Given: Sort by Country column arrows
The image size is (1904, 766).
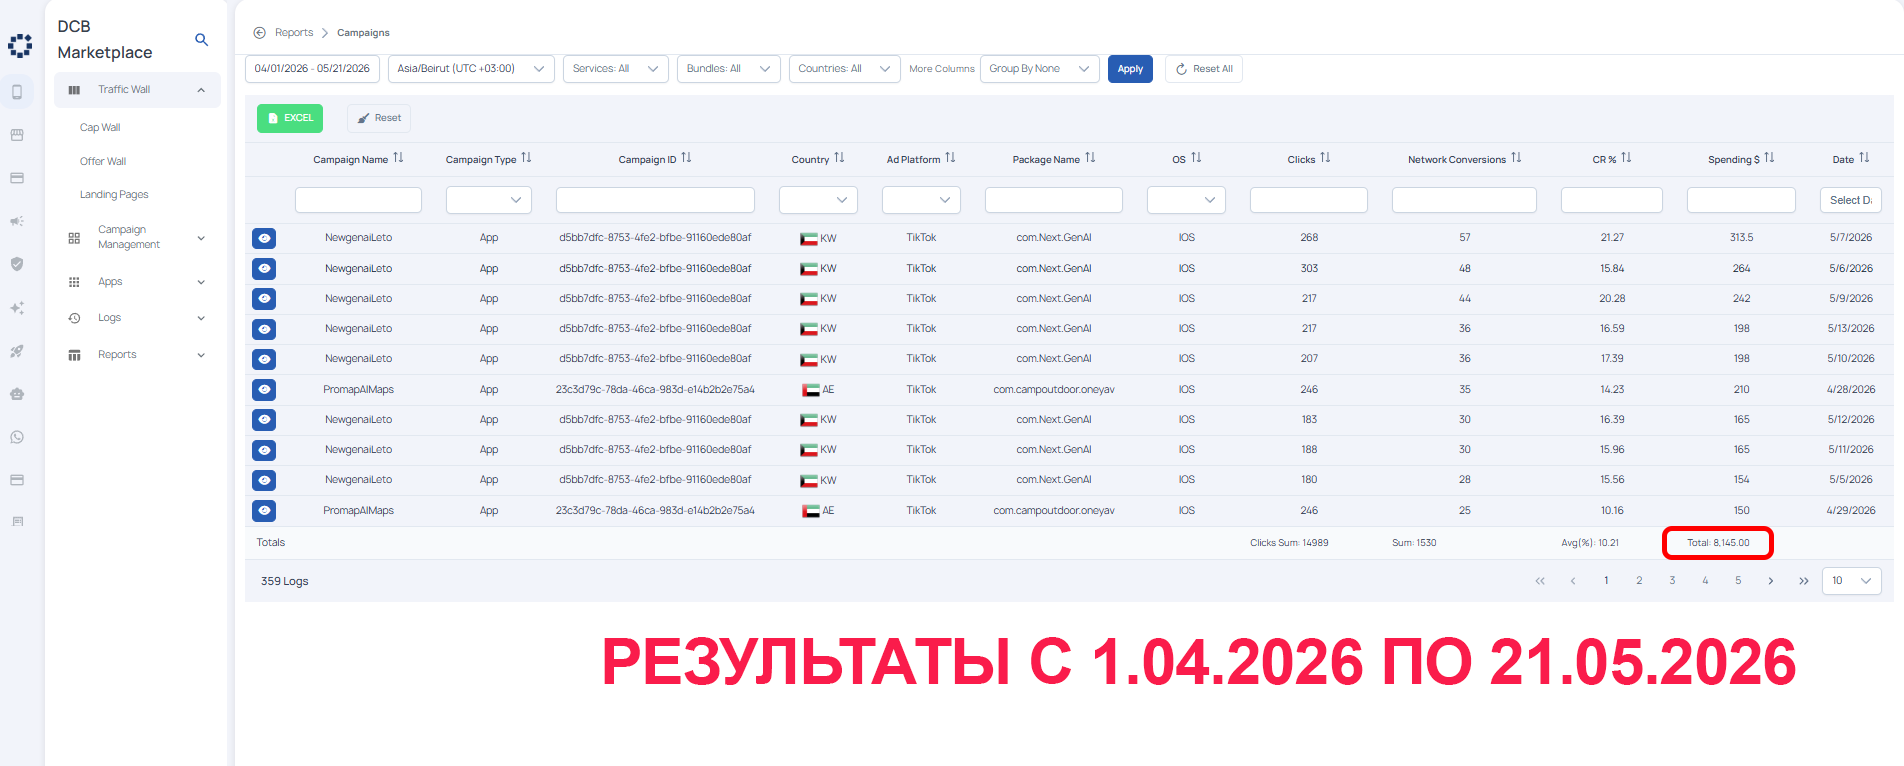Looking at the screenshot, I should click(x=840, y=158).
